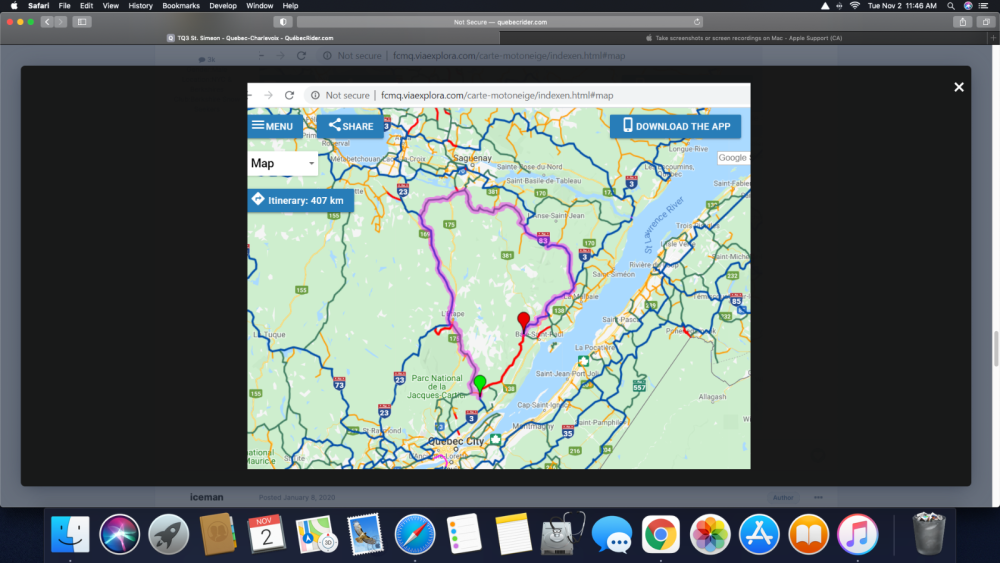Open Google Chrome from the Dock
The width and height of the screenshot is (1000, 563).
[661, 534]
